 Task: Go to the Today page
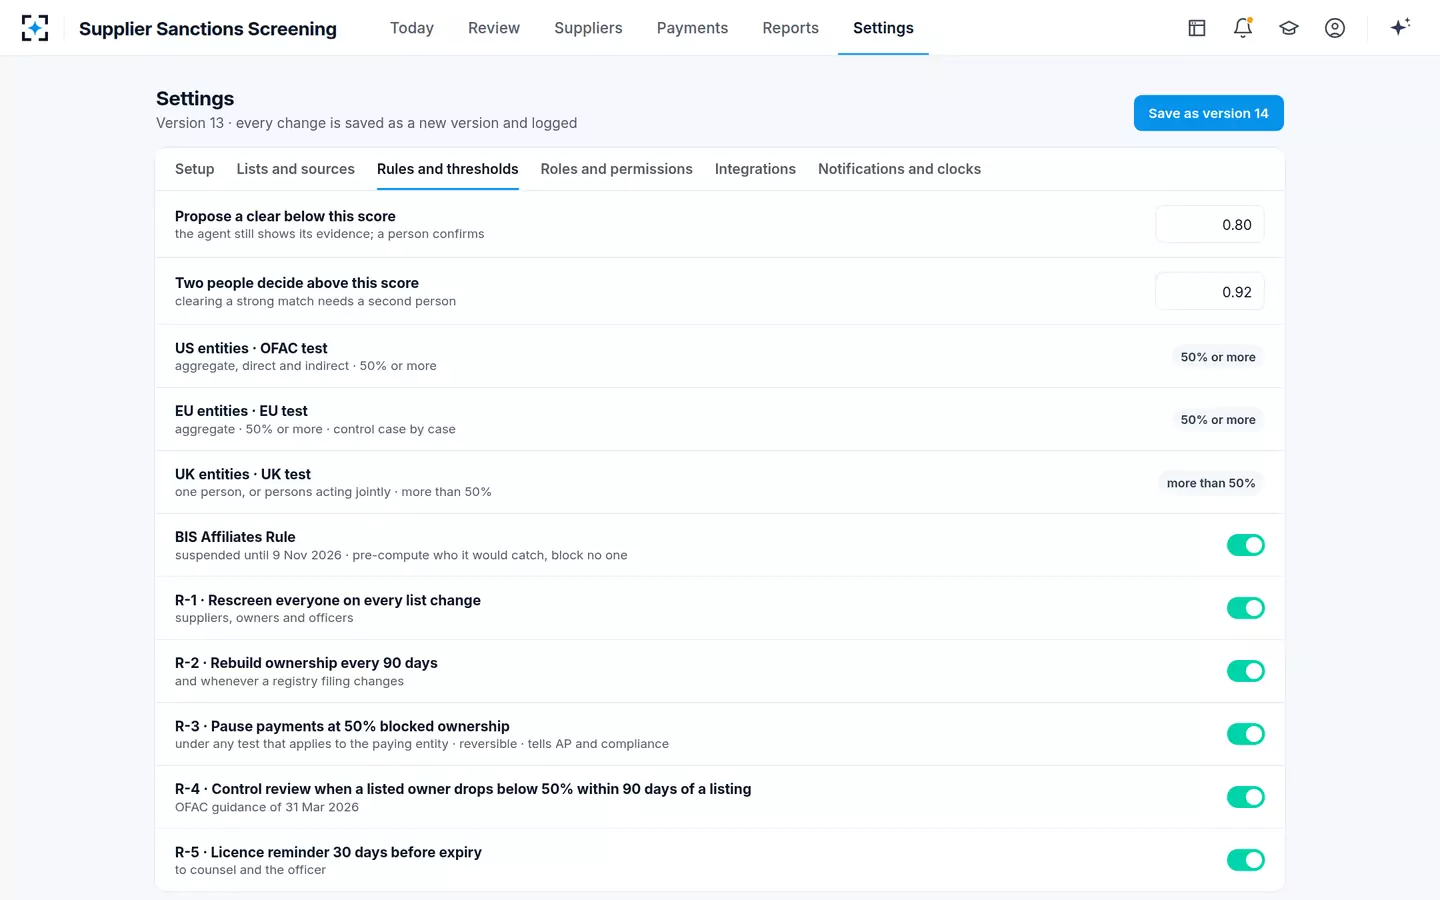pos(412,28)
